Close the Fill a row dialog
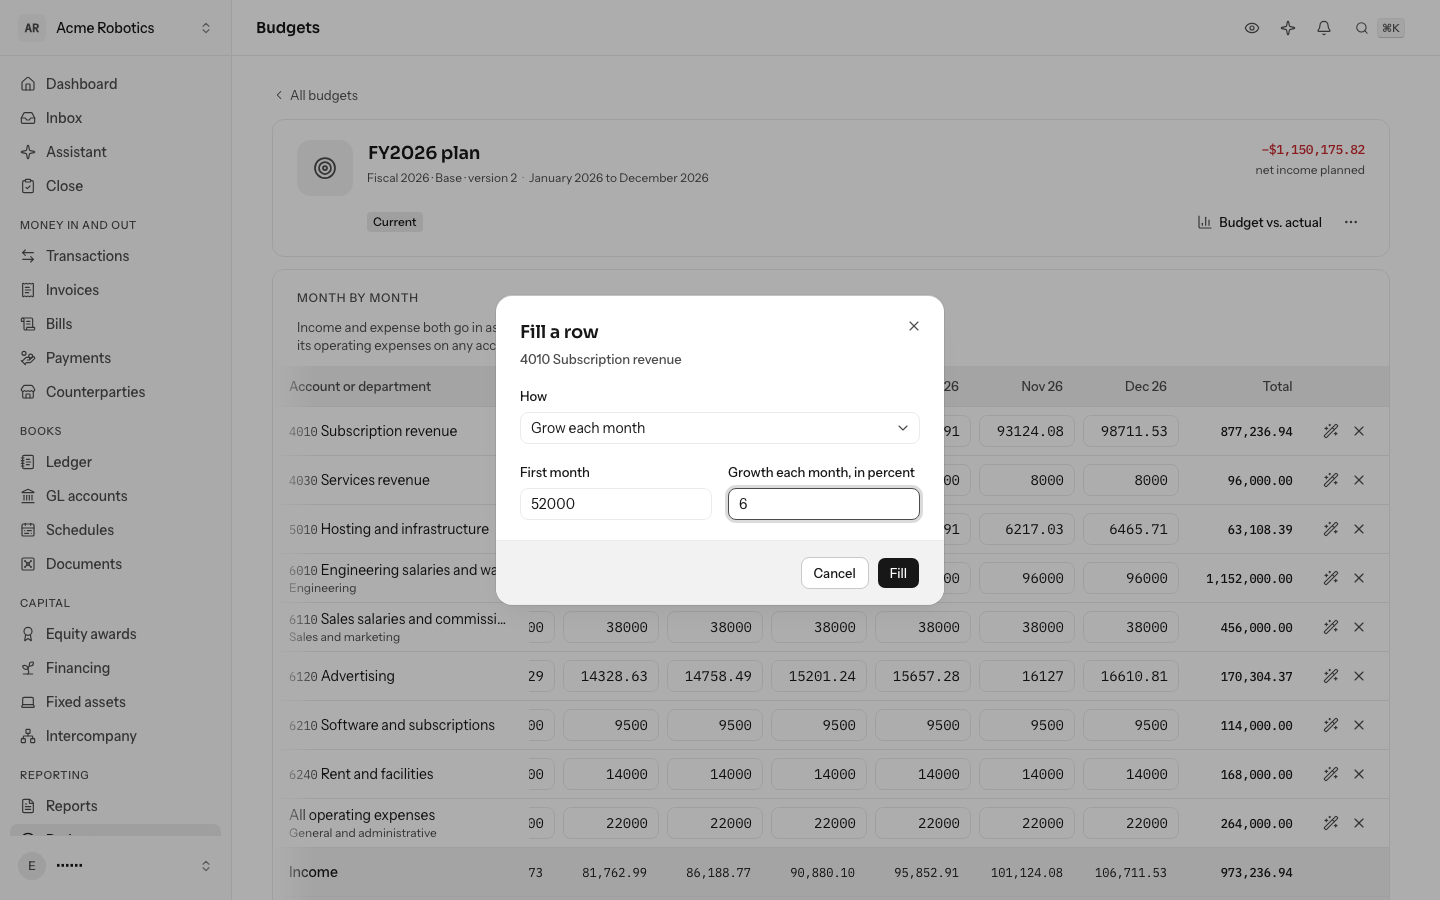Viewport: 1440px width, 900px height. point(914,326)
